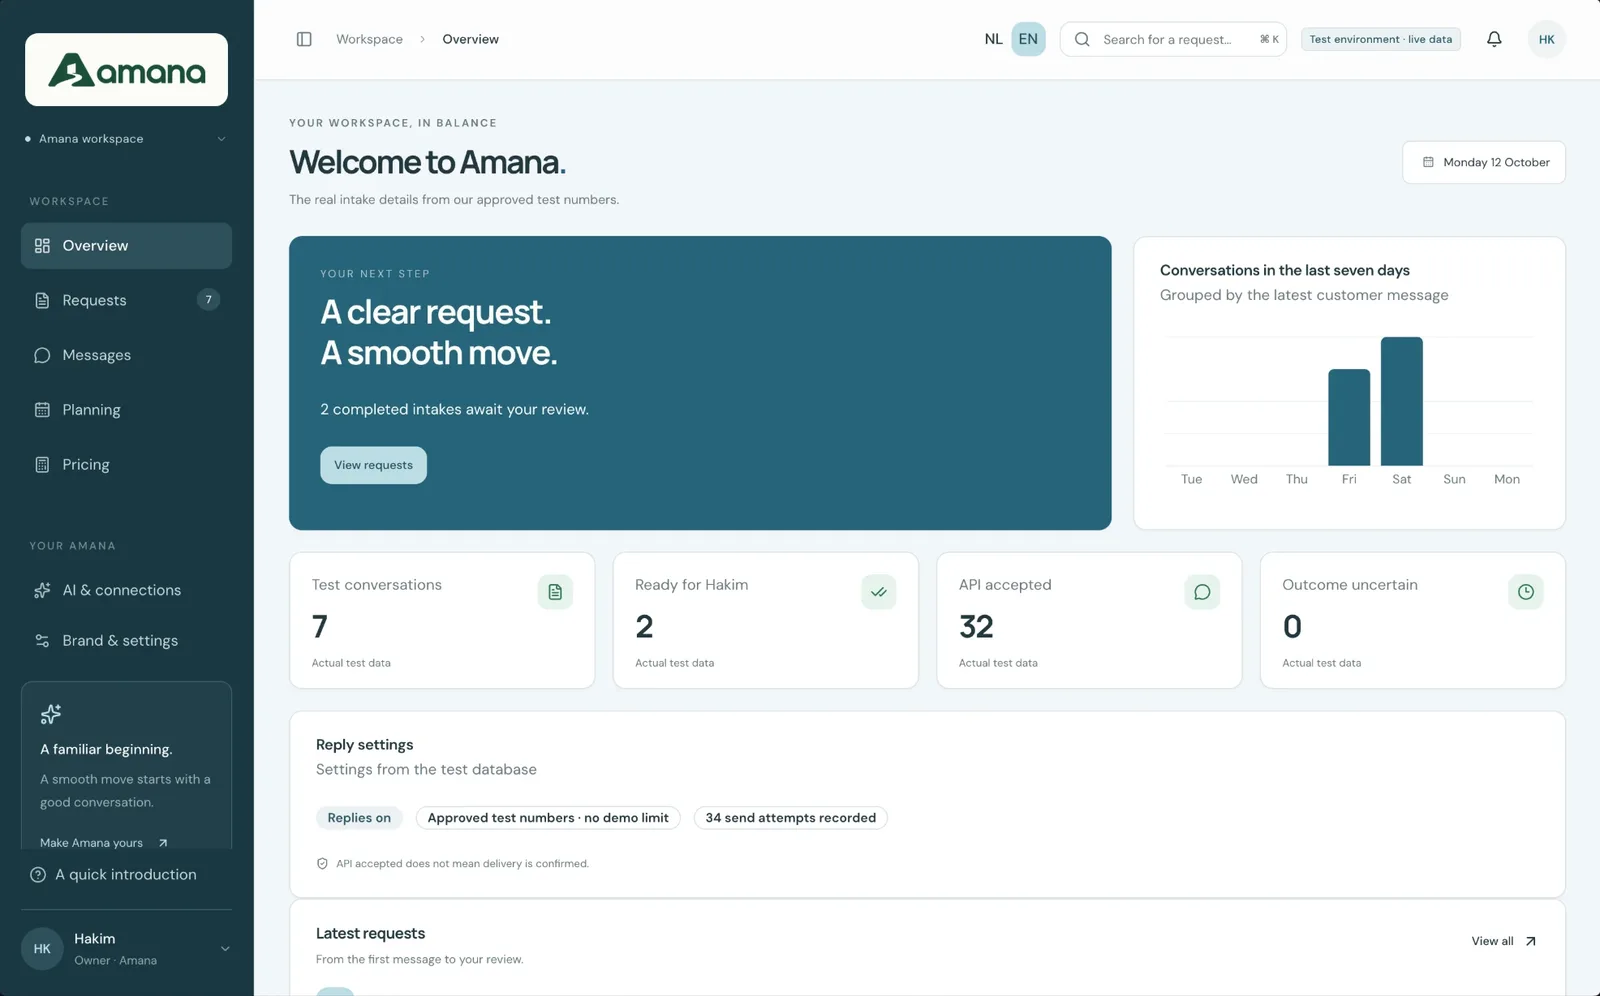Follow the Make Amana yours link
Image resolution: width=1600 pixels, height=996 pixels.
pyautogui.click(x=104, y=843)
